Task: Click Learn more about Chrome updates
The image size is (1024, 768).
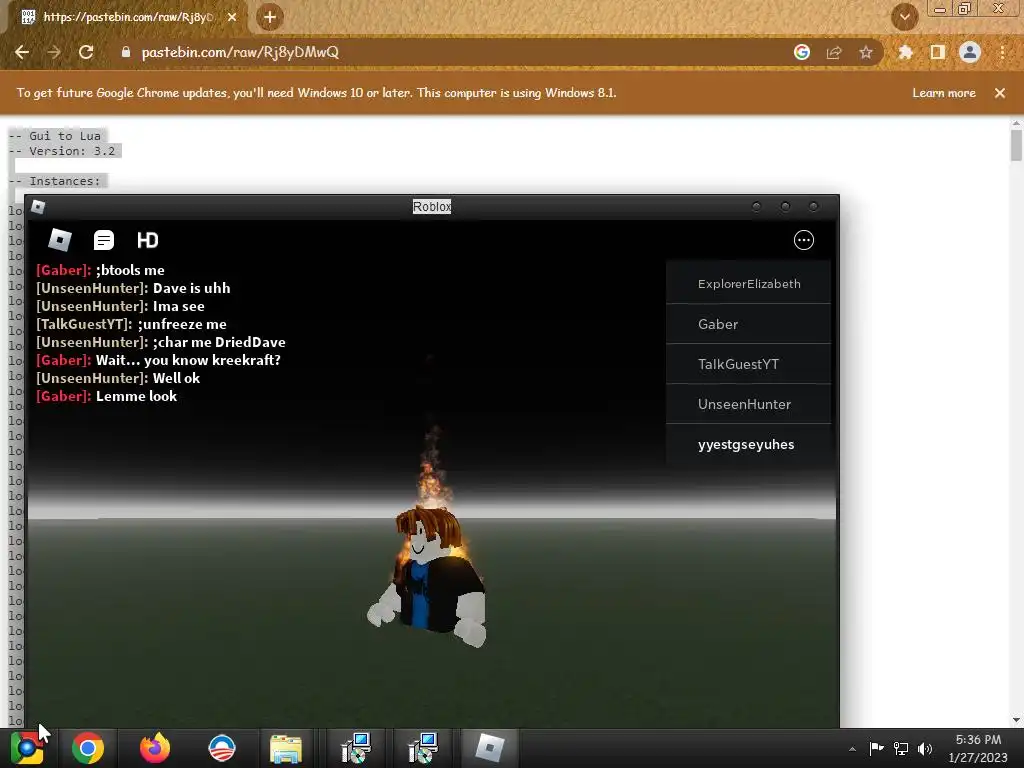Action: [944, 93]
